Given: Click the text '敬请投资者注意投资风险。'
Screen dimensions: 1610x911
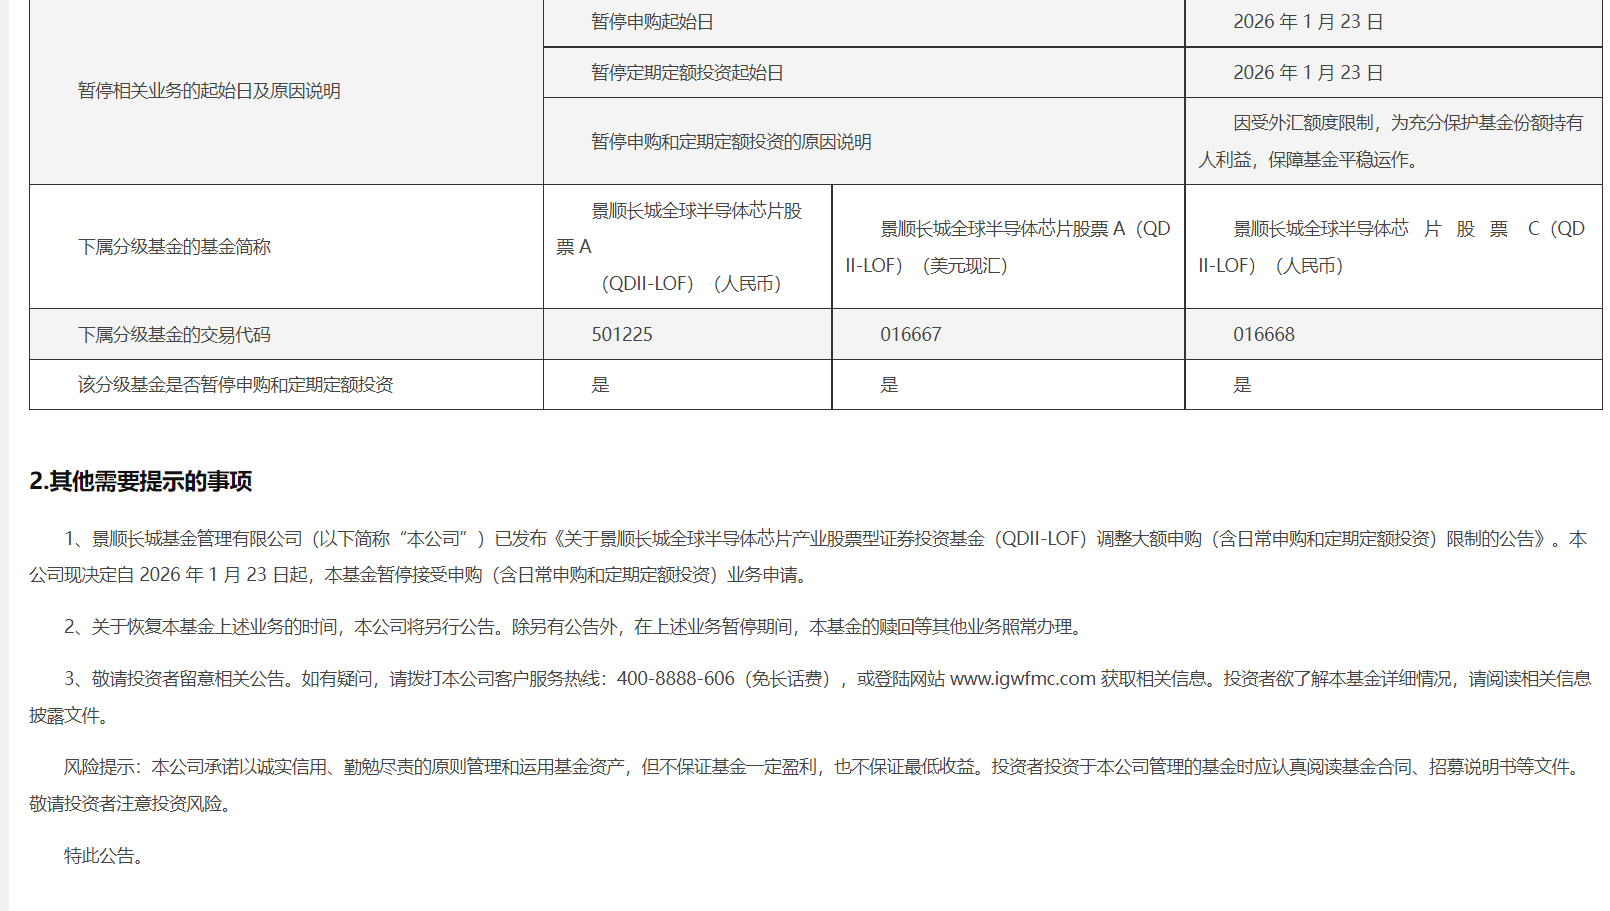Looking at the screenshot, I should 133,804.
